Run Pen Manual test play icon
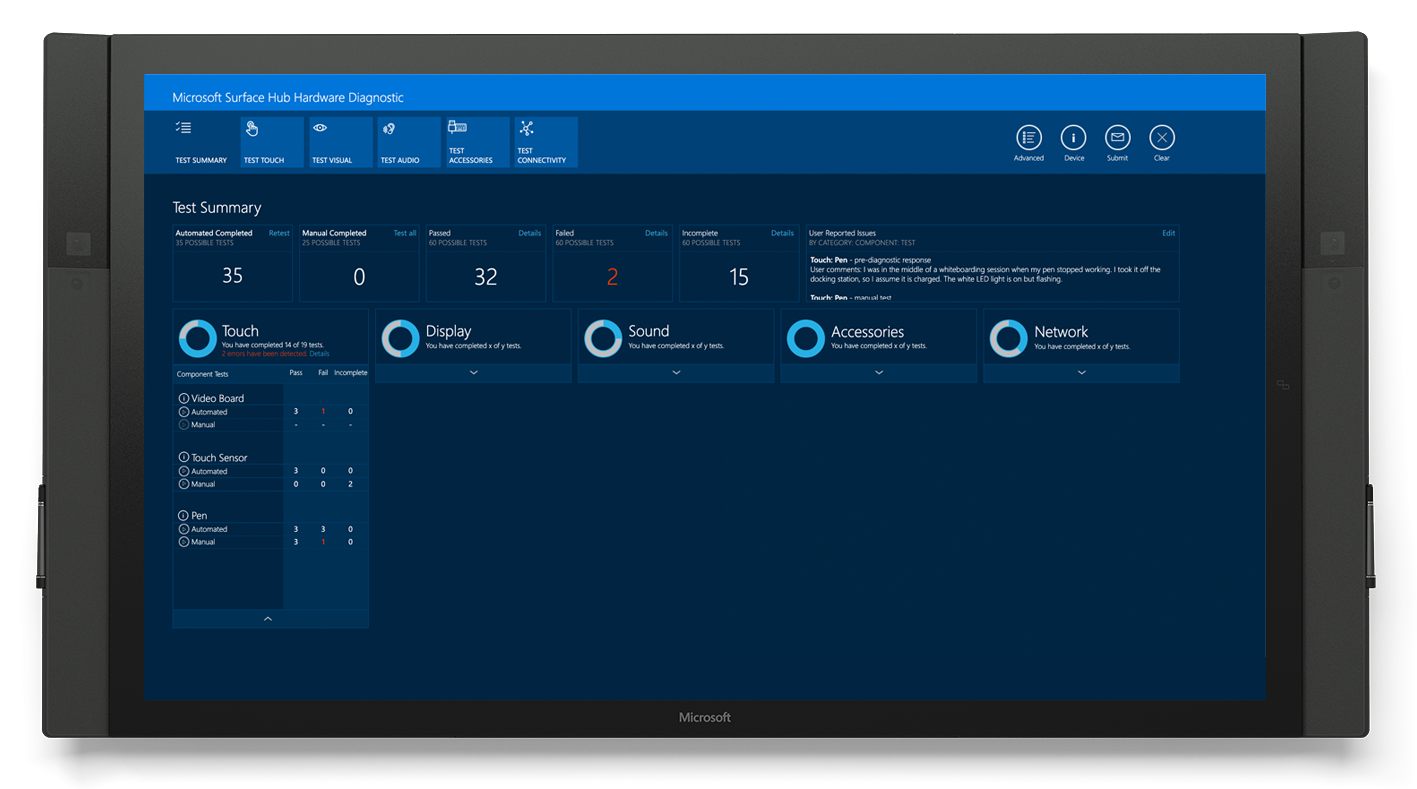Screen dimensions: 1417x789 point(184,542)
